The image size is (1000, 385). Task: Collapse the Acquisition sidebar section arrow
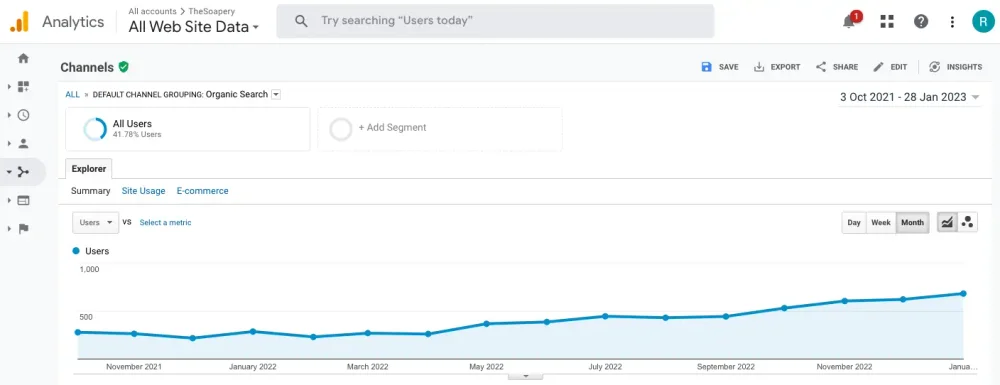coord(9,172)
